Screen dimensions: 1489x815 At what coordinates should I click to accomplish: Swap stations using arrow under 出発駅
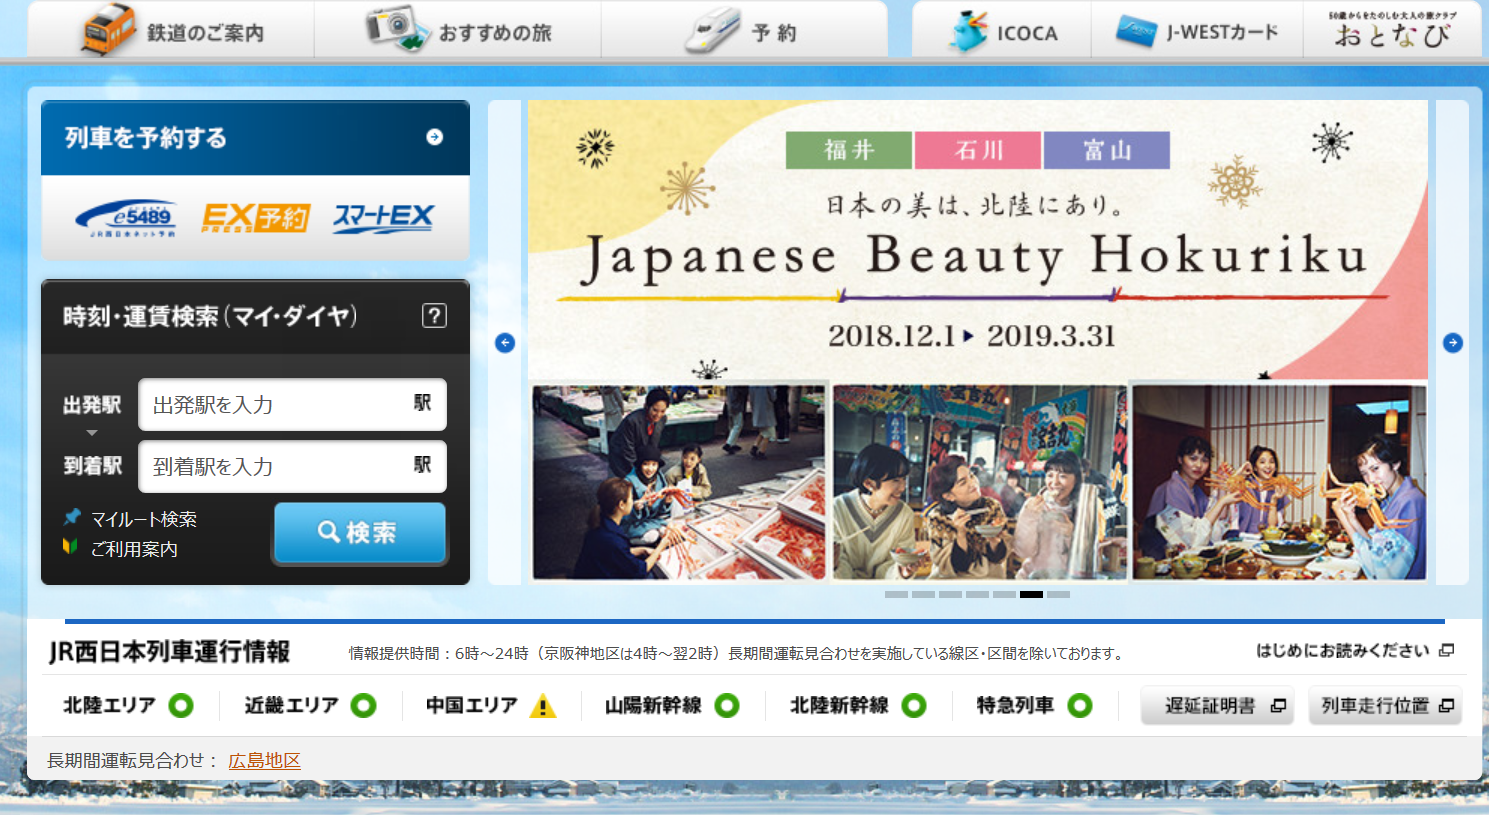tap(92, 433)
